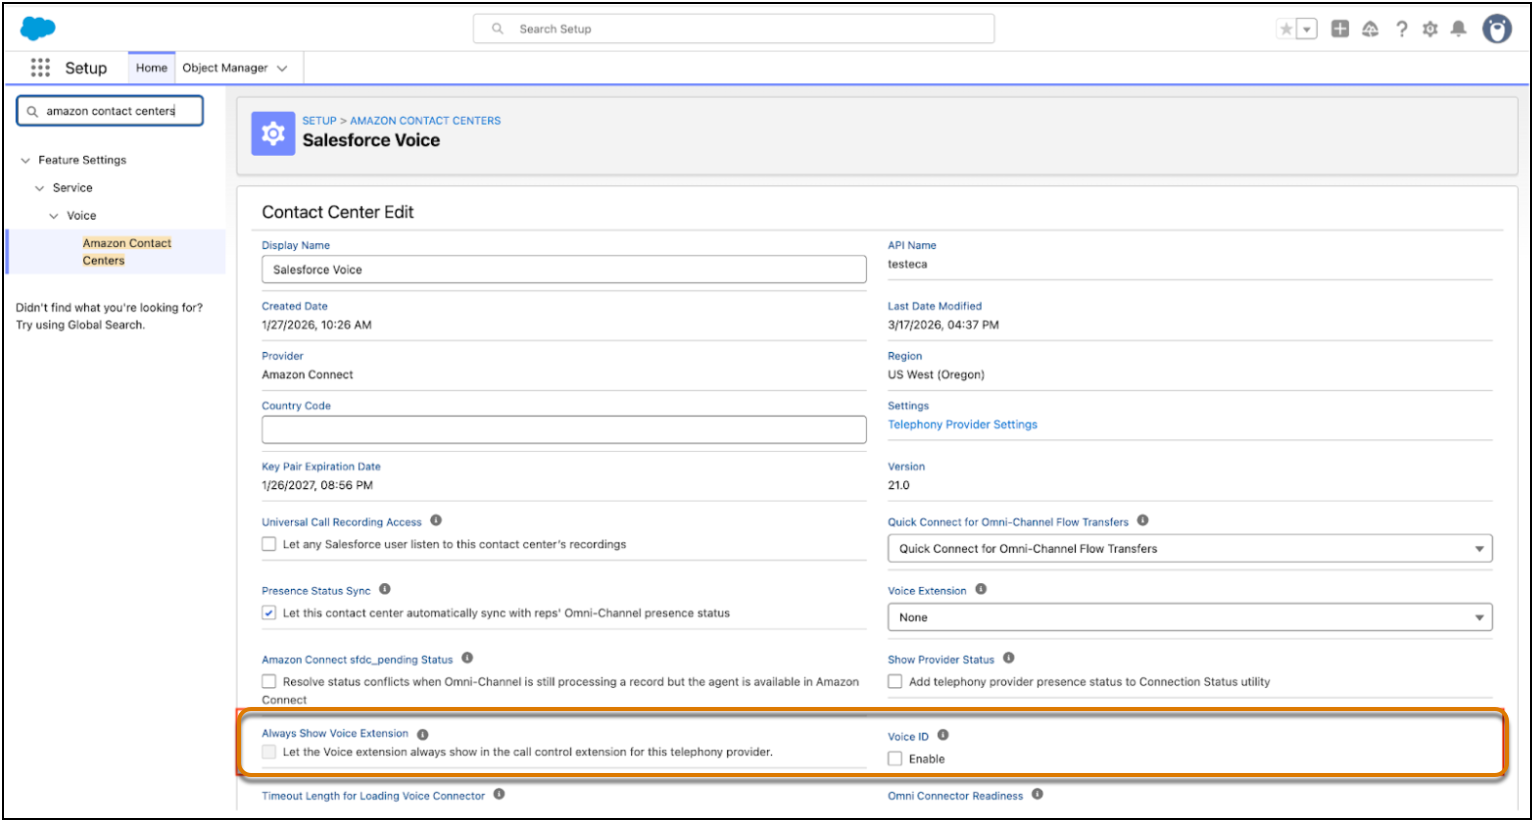
Task: Check the Show Provider Status checkbox
Action: point(895,681)
